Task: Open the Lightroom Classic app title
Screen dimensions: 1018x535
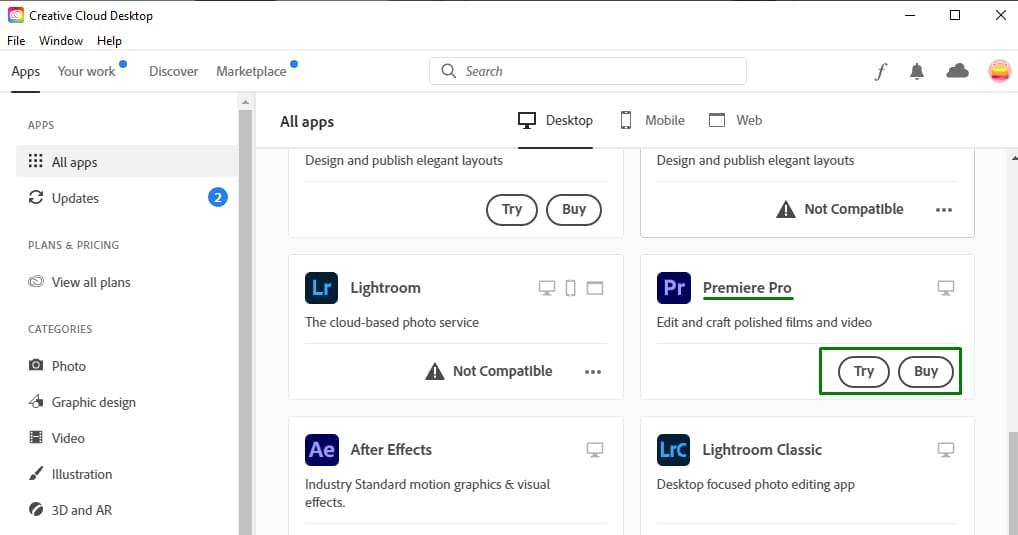Action: pyautogui.click(x=762, y=449)
